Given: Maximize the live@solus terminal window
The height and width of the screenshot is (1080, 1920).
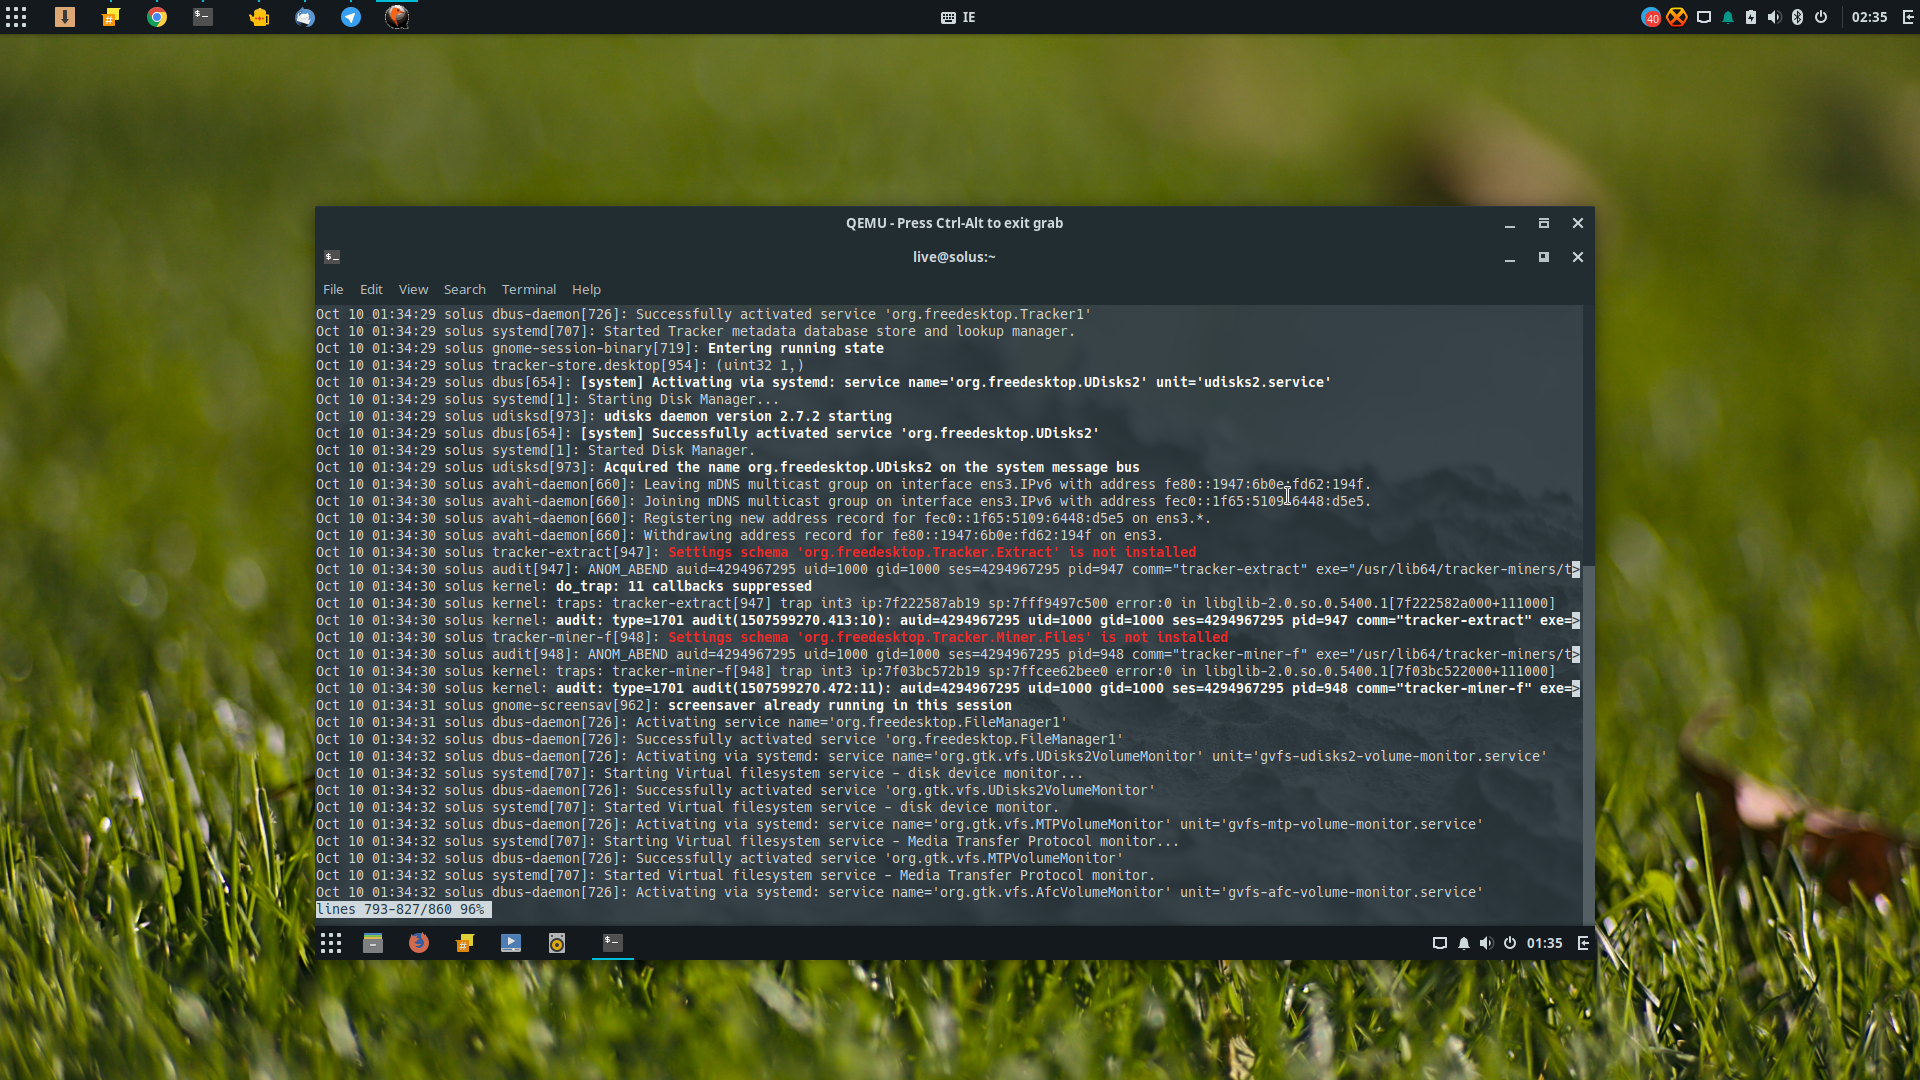Looking at the screenshot, I should [1544, 257].
